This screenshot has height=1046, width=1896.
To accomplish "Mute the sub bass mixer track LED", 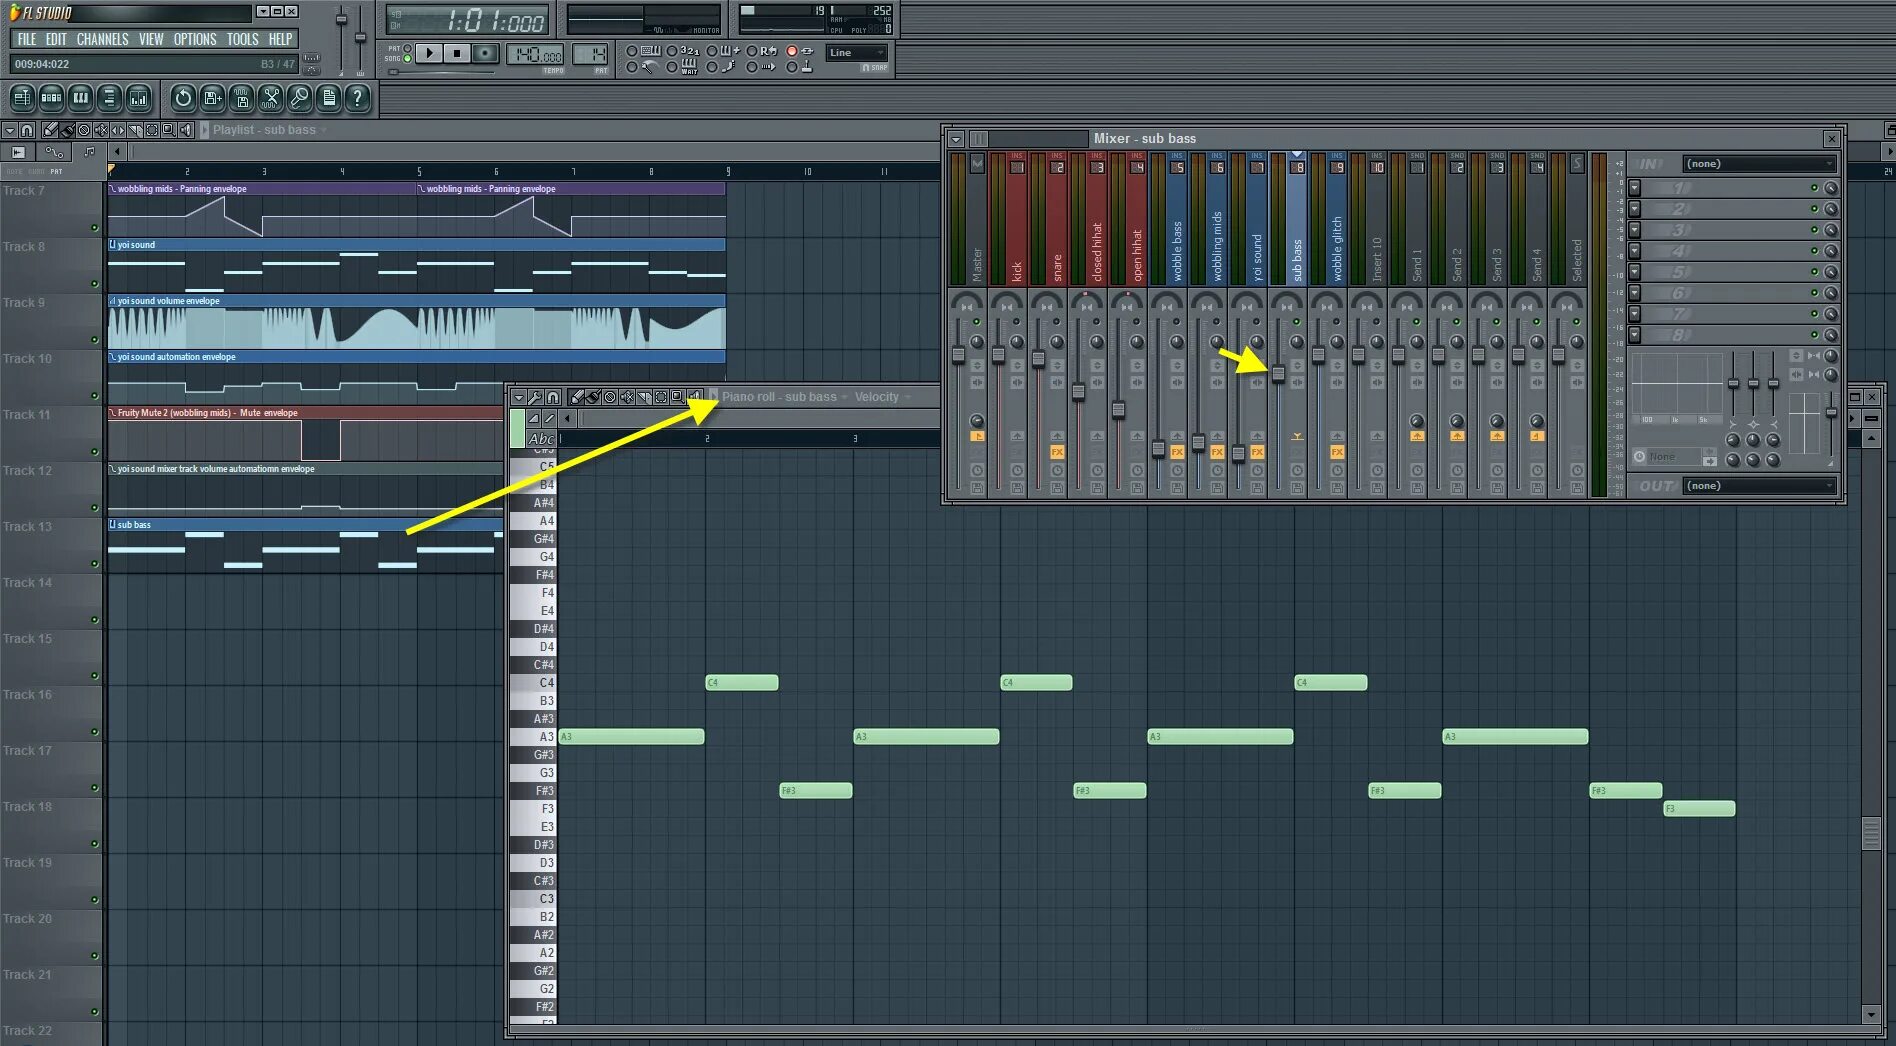I will (x=1297, y=322).
